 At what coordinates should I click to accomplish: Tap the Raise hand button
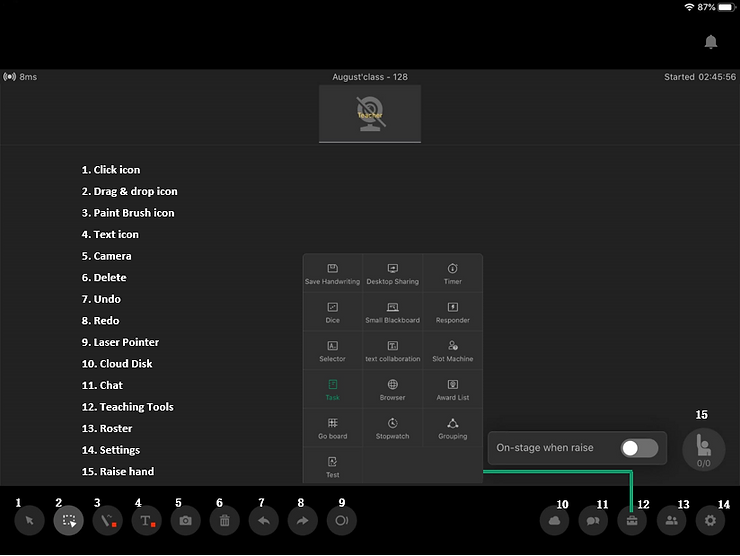click(704, 449)
